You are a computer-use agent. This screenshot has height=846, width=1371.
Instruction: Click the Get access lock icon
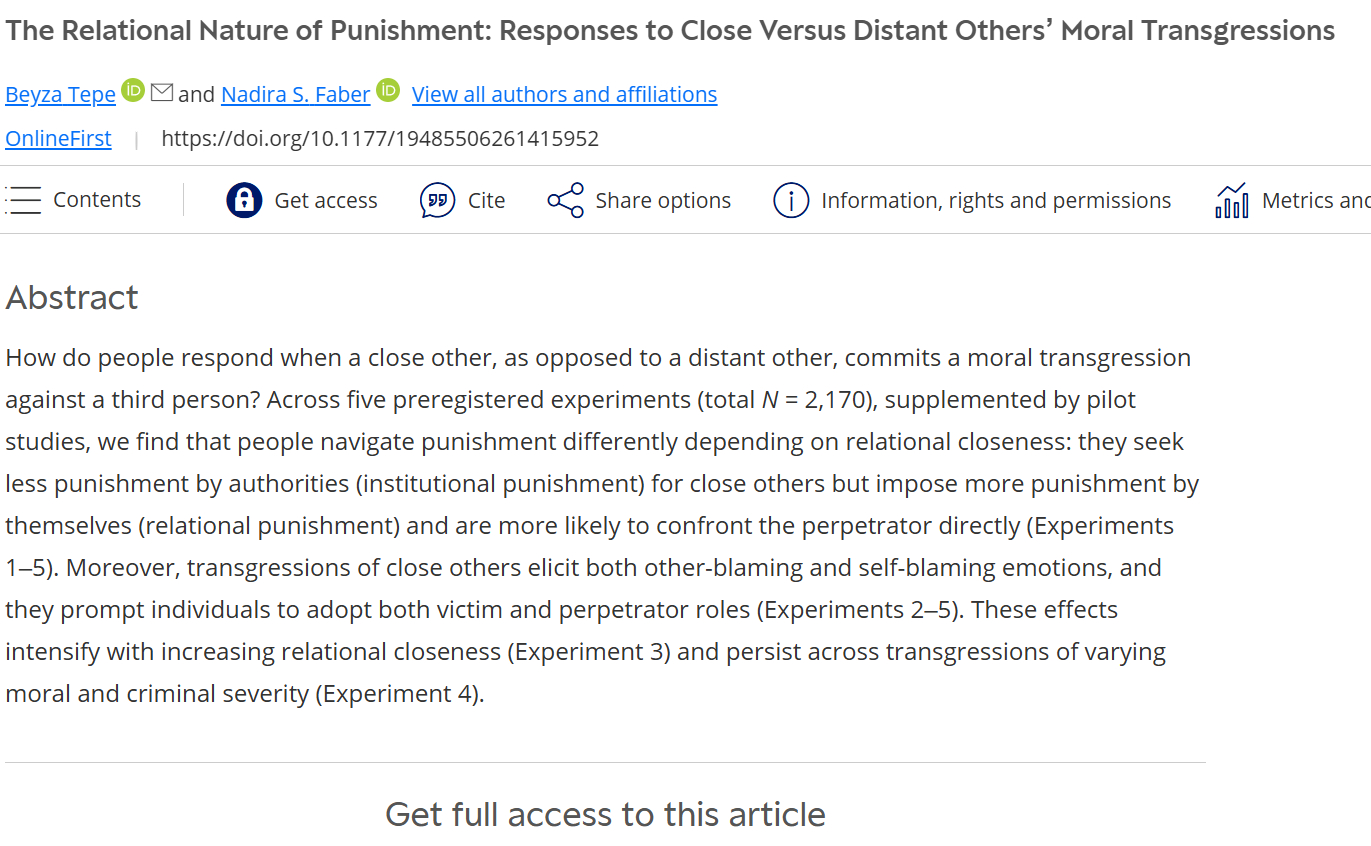click(x=244, y=200)
